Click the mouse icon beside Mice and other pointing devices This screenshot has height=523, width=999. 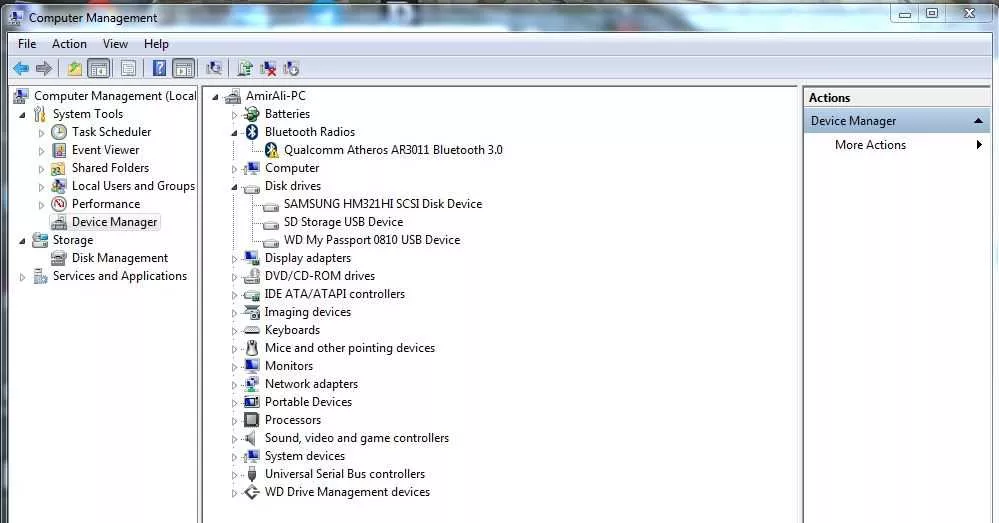click(252, 348)
